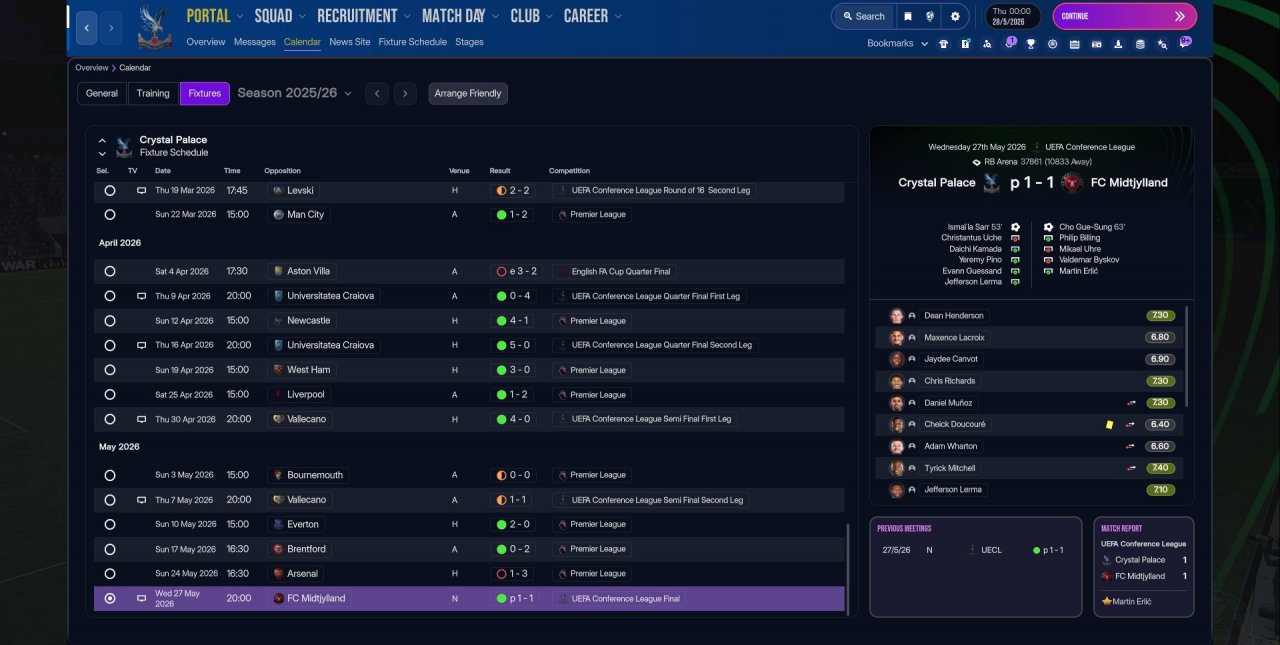This screenshot has height=645, width=1280.
Task: Click the CONTINUE button
Action: [x=1124, y=16]
